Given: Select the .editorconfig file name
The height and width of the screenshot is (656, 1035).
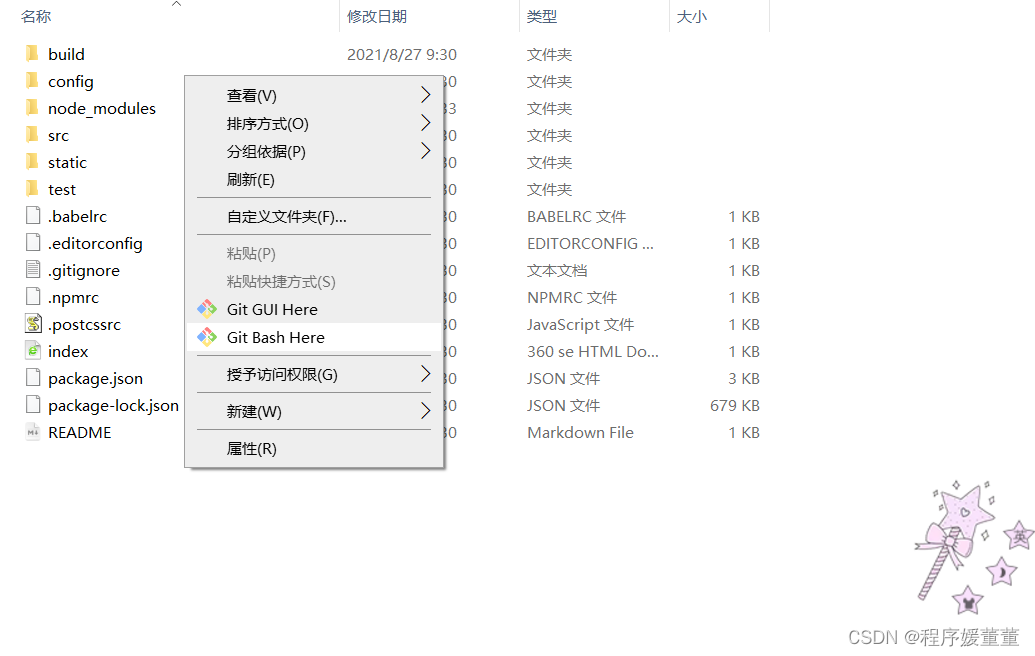Looking at the screenshot, I should click(95, 244).
